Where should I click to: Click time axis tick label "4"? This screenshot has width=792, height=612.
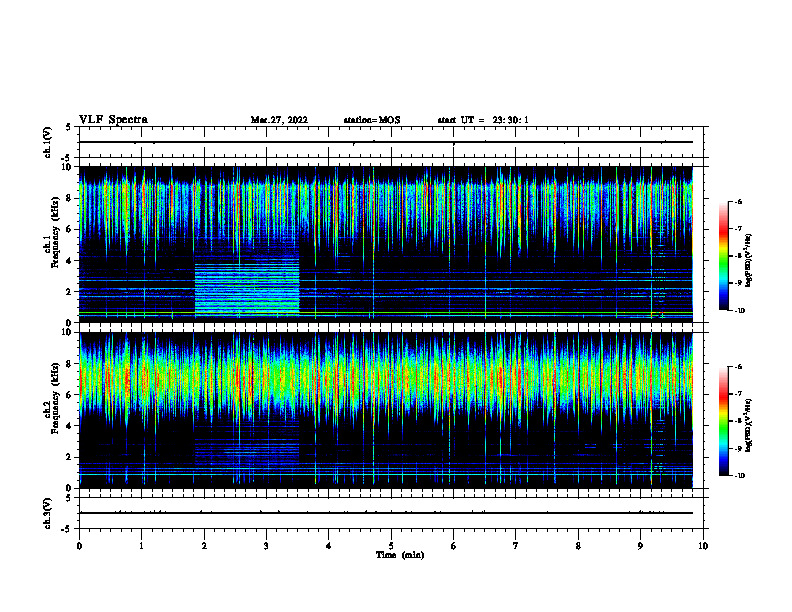click(x=328, y=546)
